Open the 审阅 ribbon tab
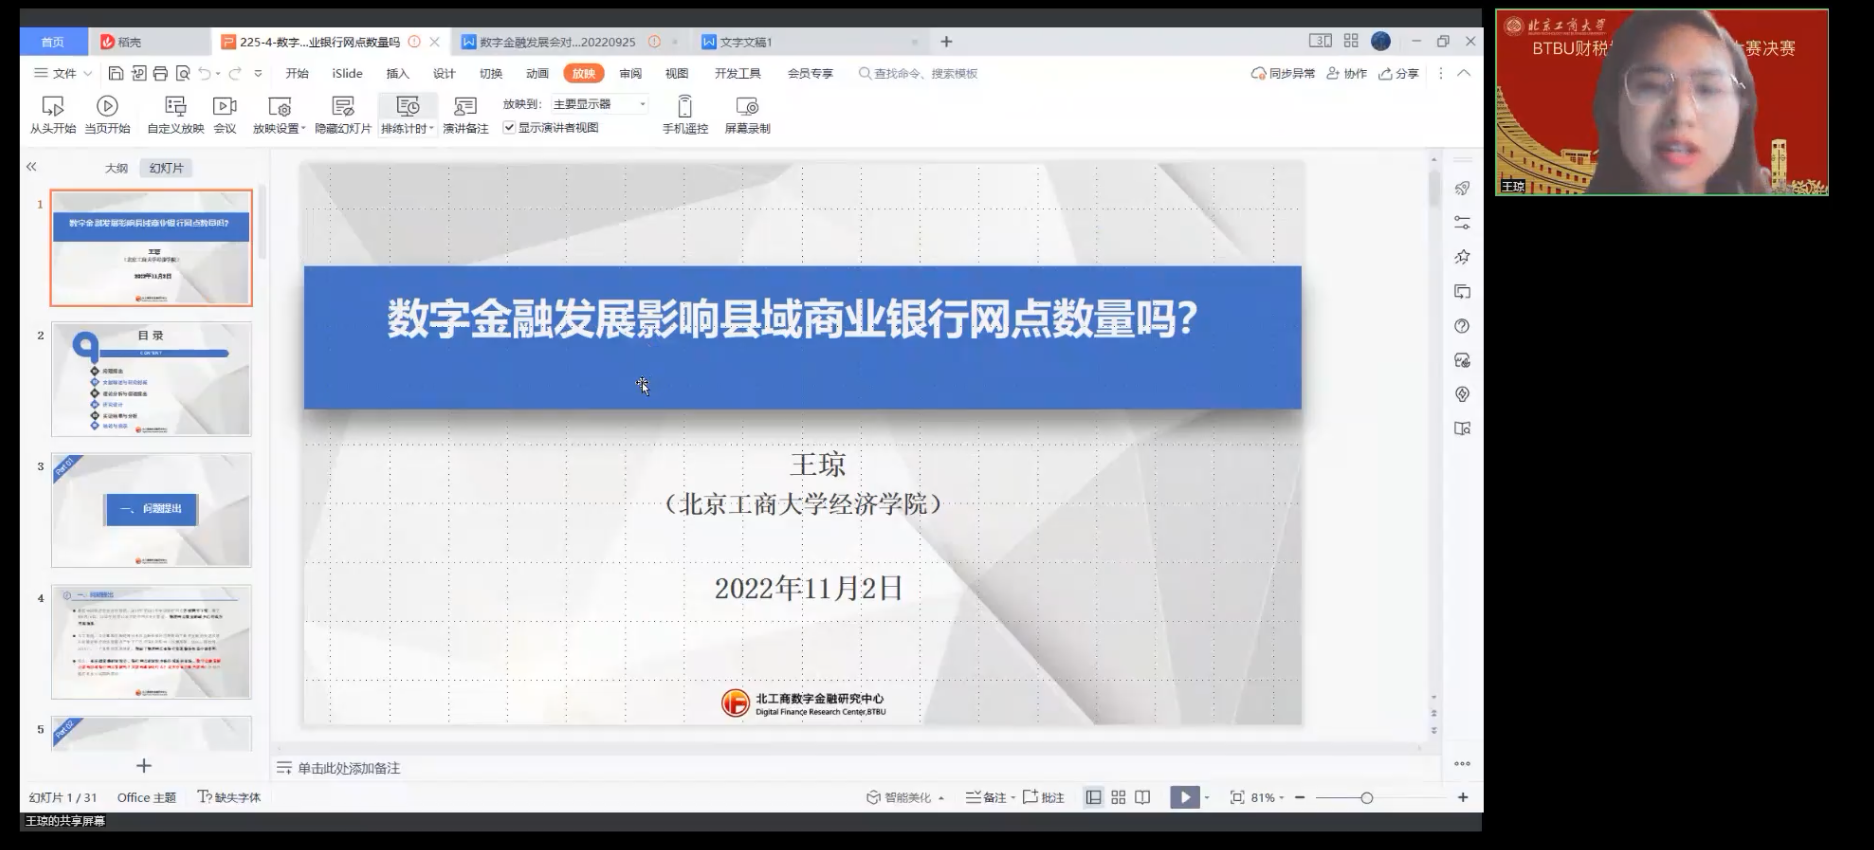Image resolution: width=1874 pixels, height=850 pixels. (630, 73)
